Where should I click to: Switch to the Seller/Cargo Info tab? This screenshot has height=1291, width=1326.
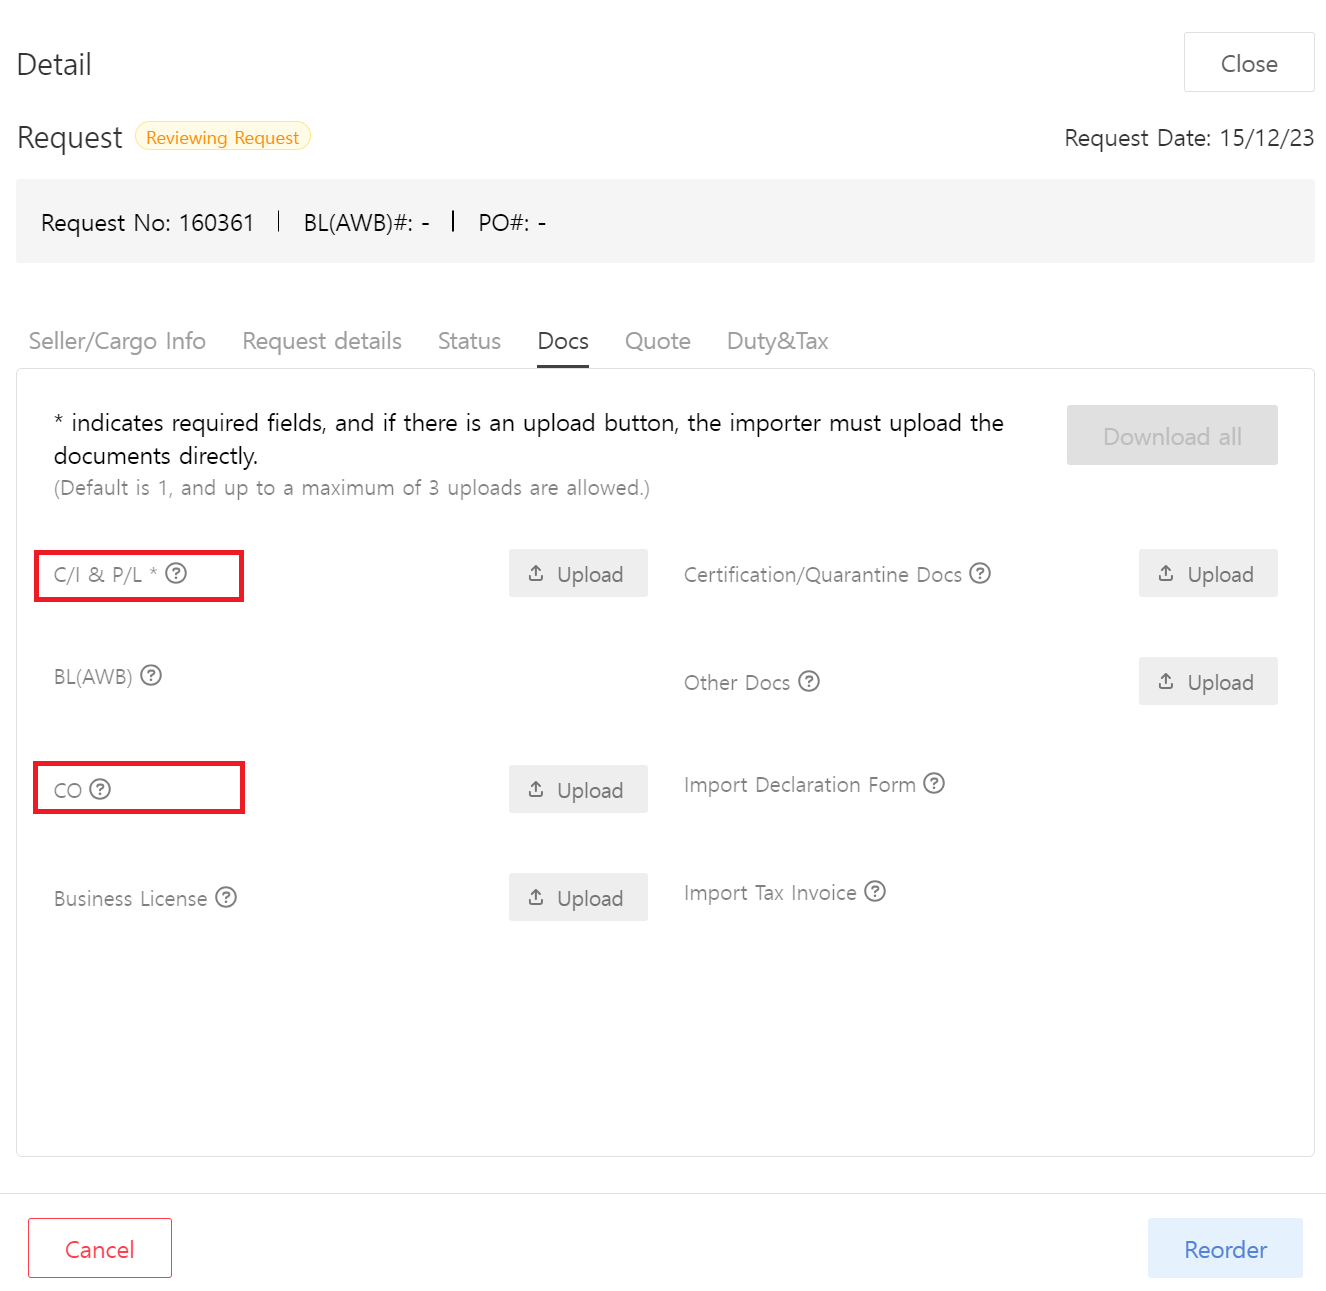point(117,341)
